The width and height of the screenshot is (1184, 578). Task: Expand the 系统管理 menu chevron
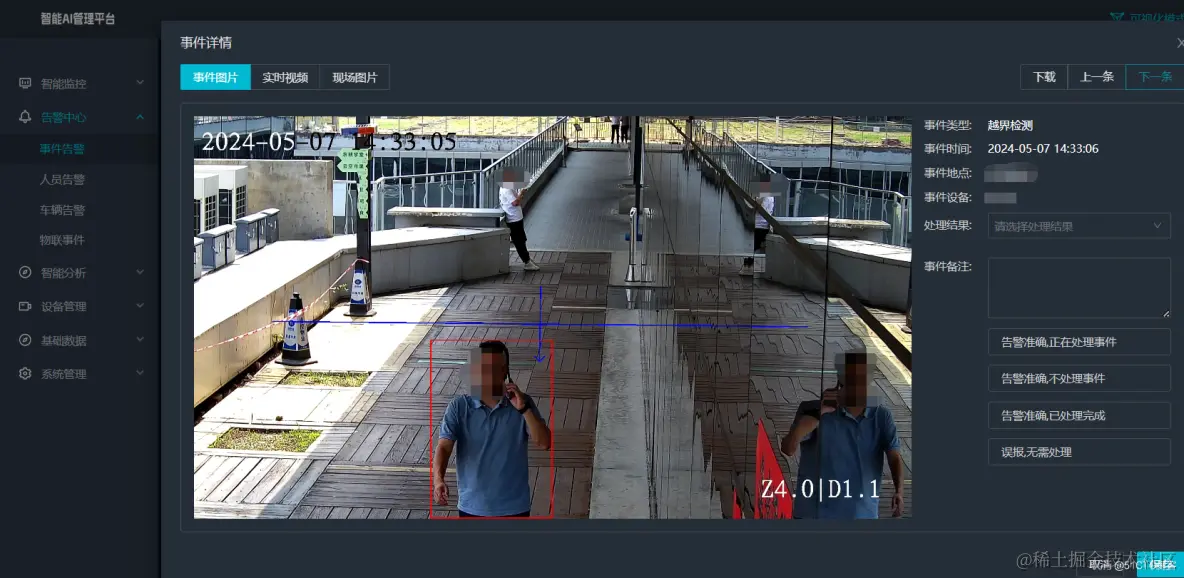pos(140,372)
